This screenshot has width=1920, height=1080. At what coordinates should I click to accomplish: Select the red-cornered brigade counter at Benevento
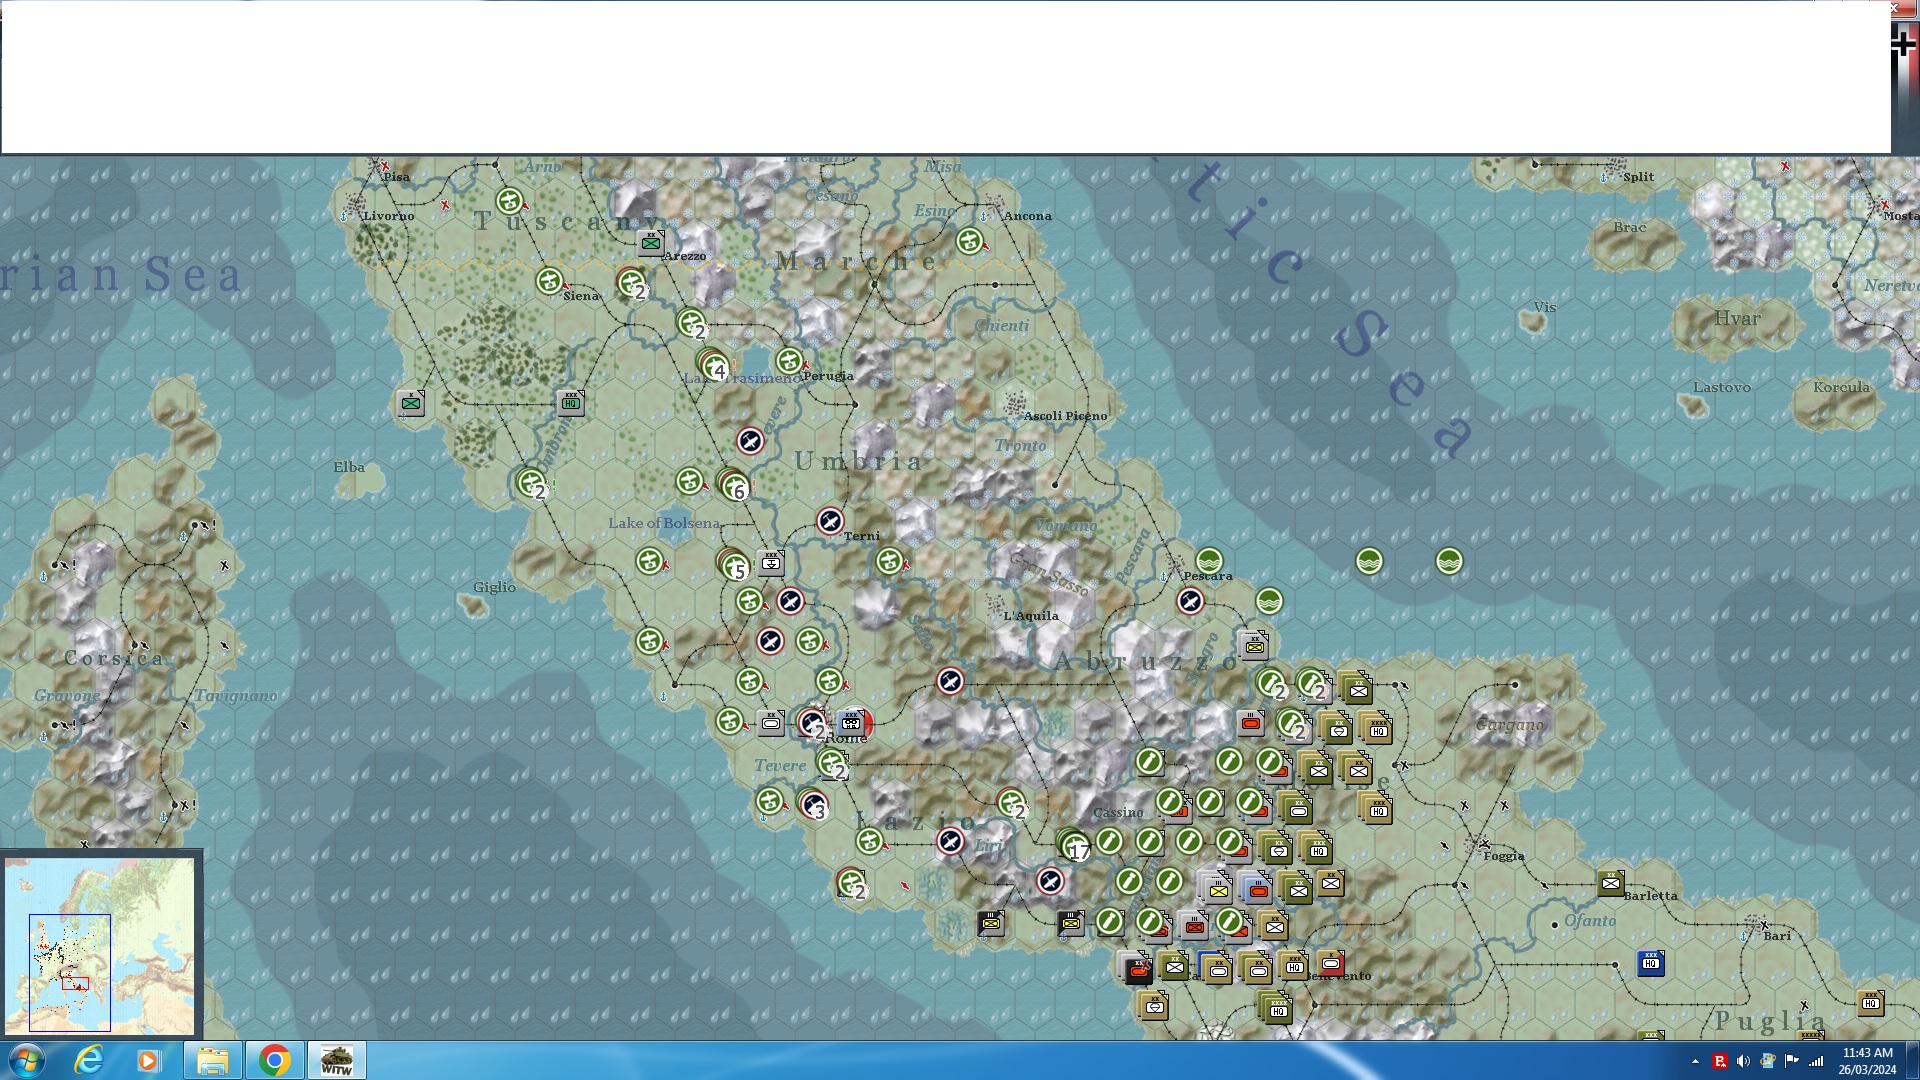1331,964
